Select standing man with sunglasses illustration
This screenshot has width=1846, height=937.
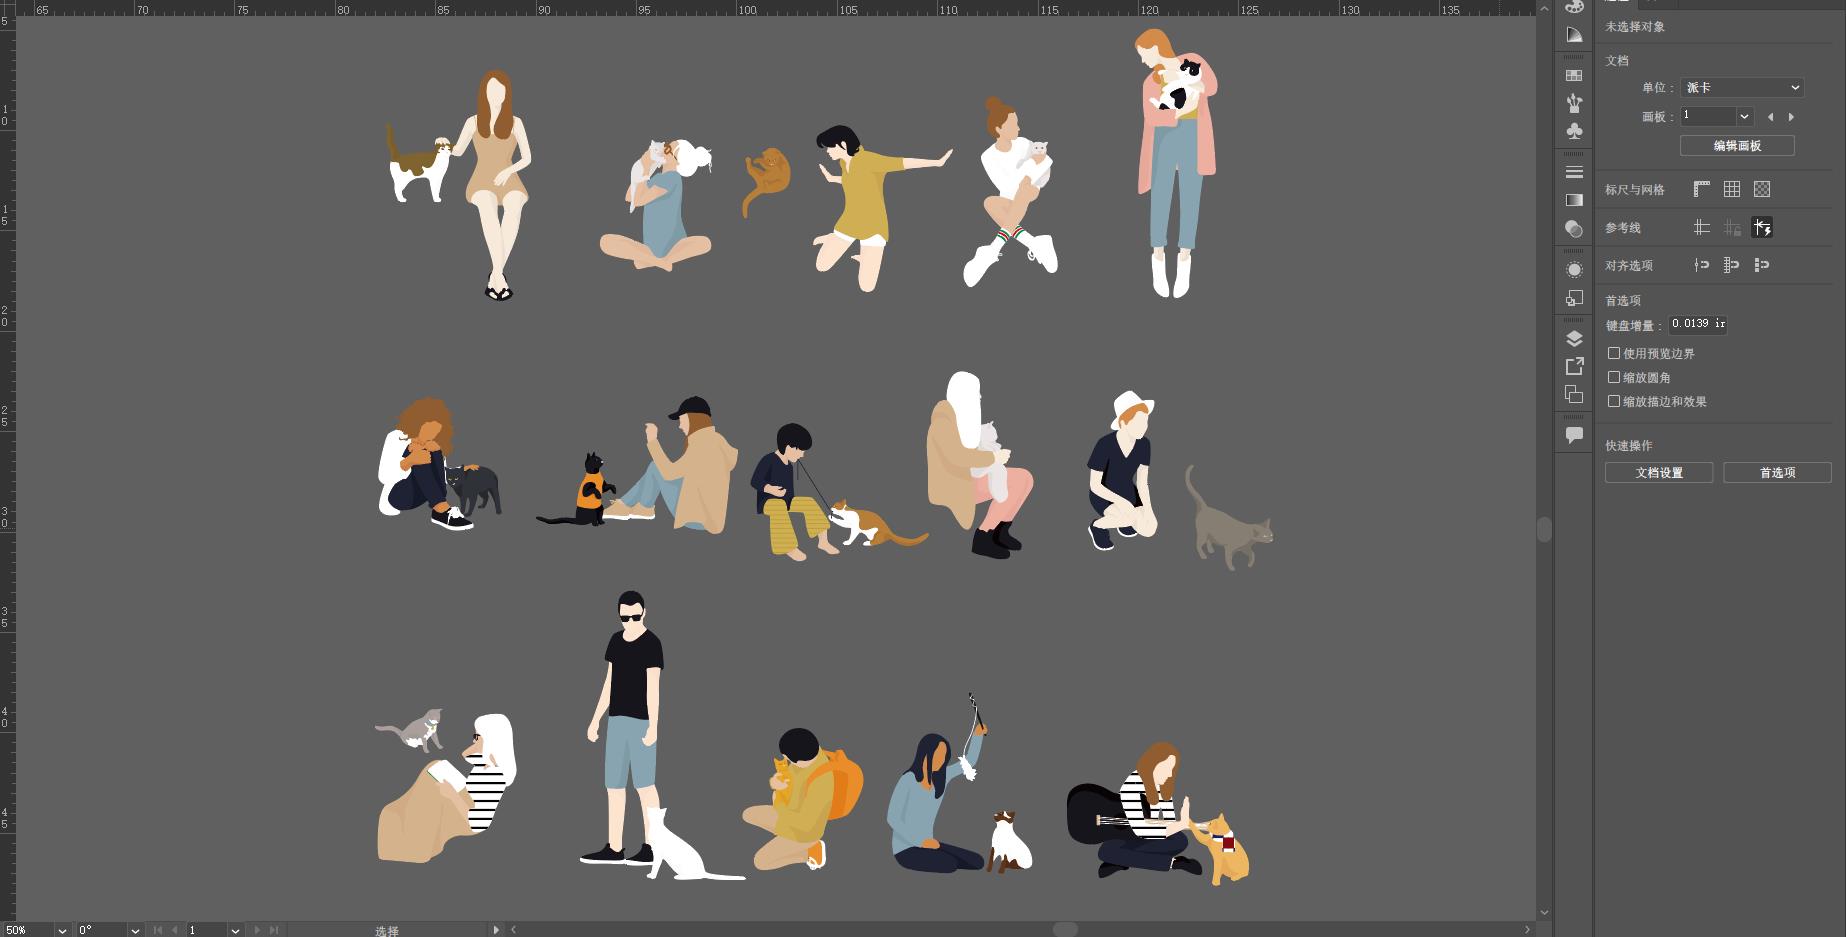(624, 727)
